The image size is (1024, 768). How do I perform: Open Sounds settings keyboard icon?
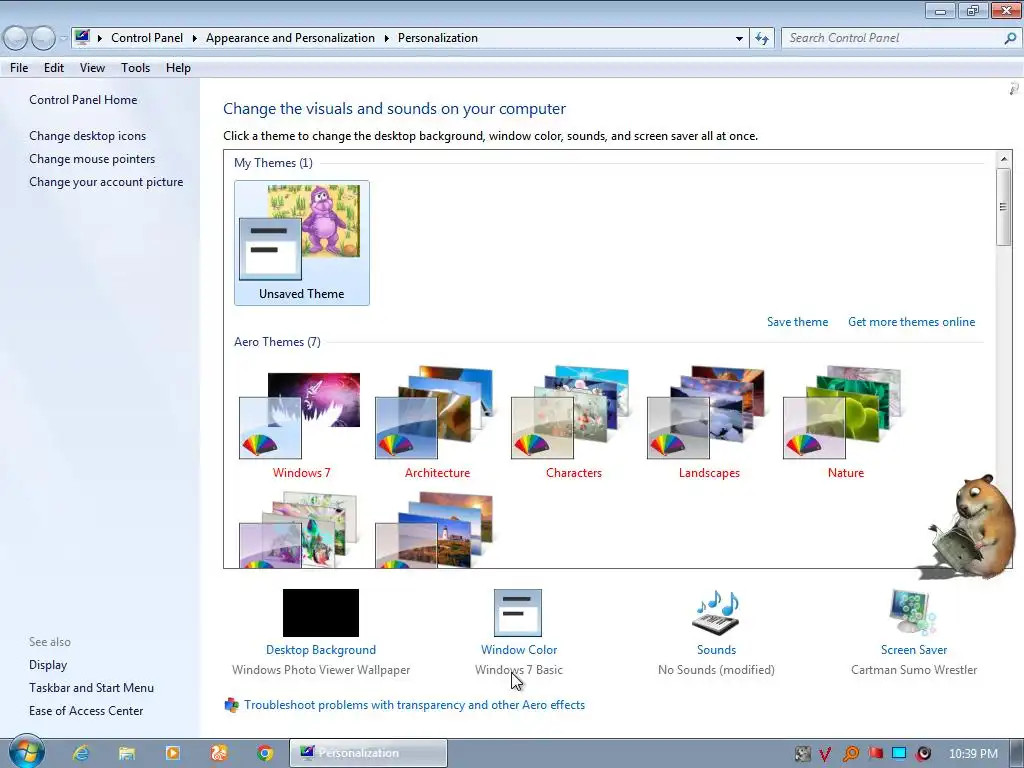tap(716, 613)
